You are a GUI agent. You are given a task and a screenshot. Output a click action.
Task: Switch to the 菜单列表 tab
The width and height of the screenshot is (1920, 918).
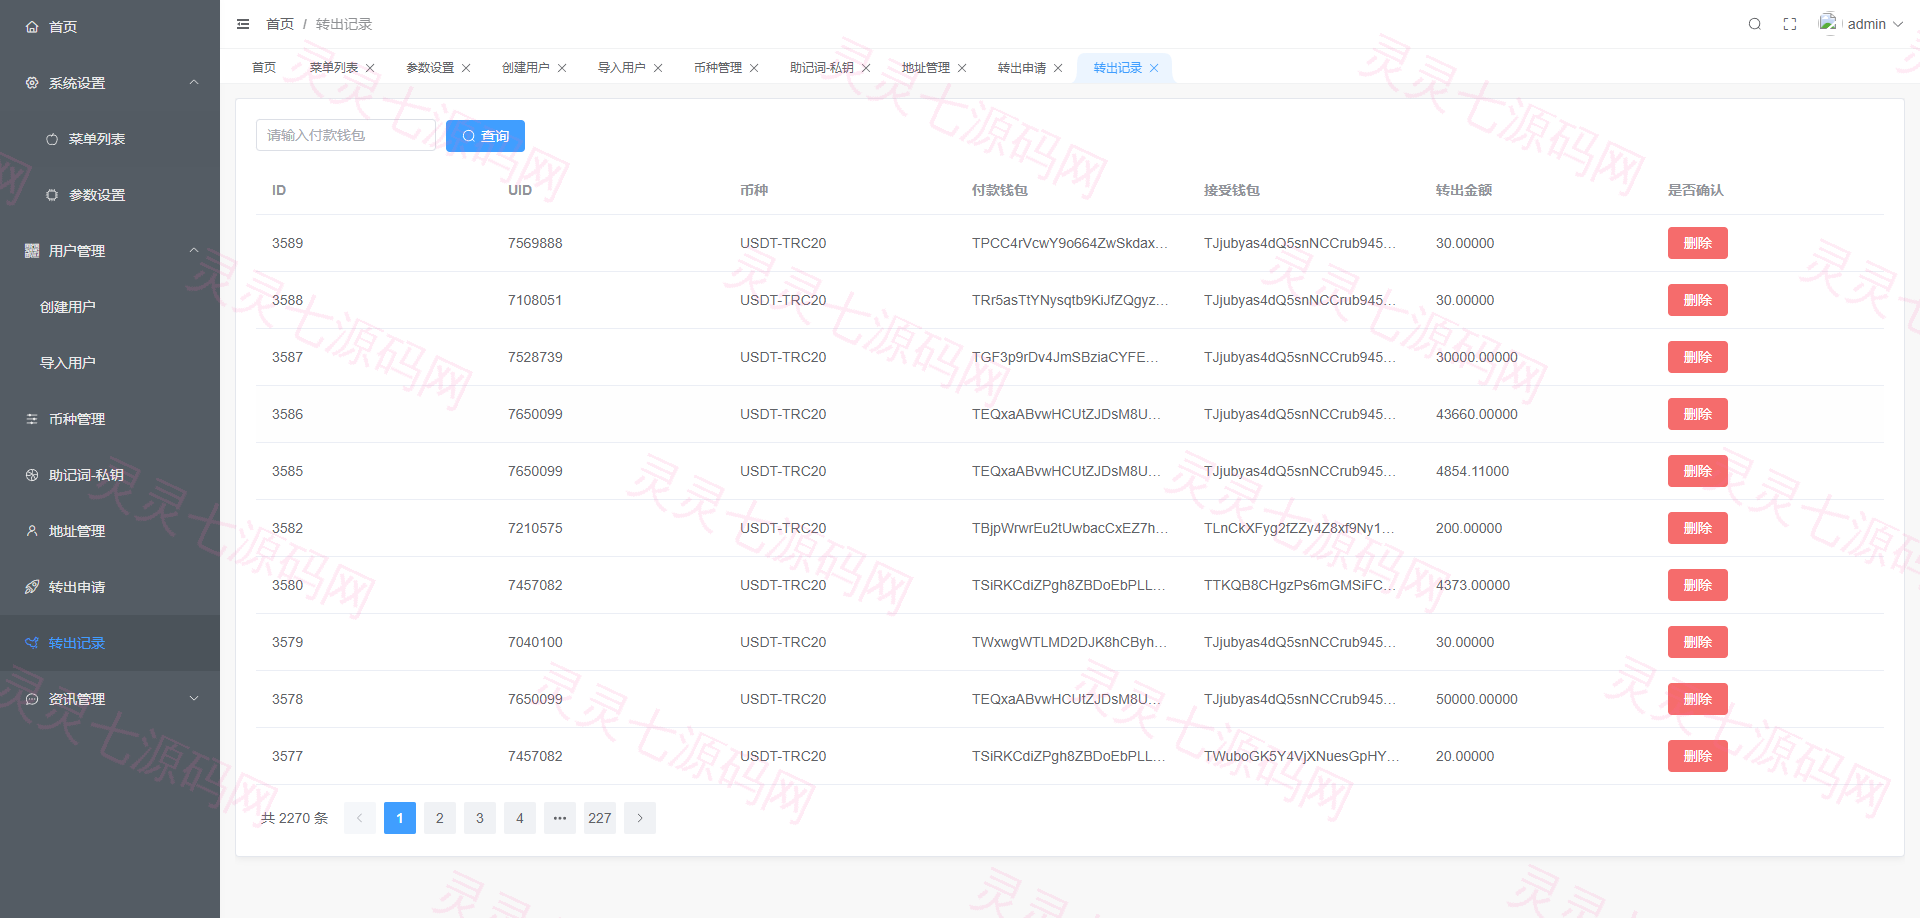(x=334, y=68)
